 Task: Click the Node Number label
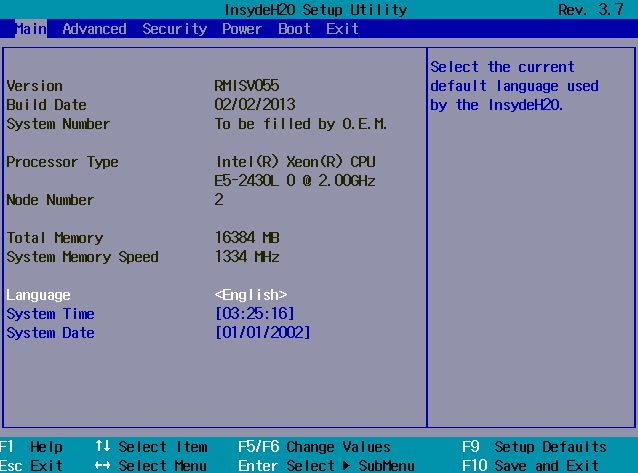point(50,200)
